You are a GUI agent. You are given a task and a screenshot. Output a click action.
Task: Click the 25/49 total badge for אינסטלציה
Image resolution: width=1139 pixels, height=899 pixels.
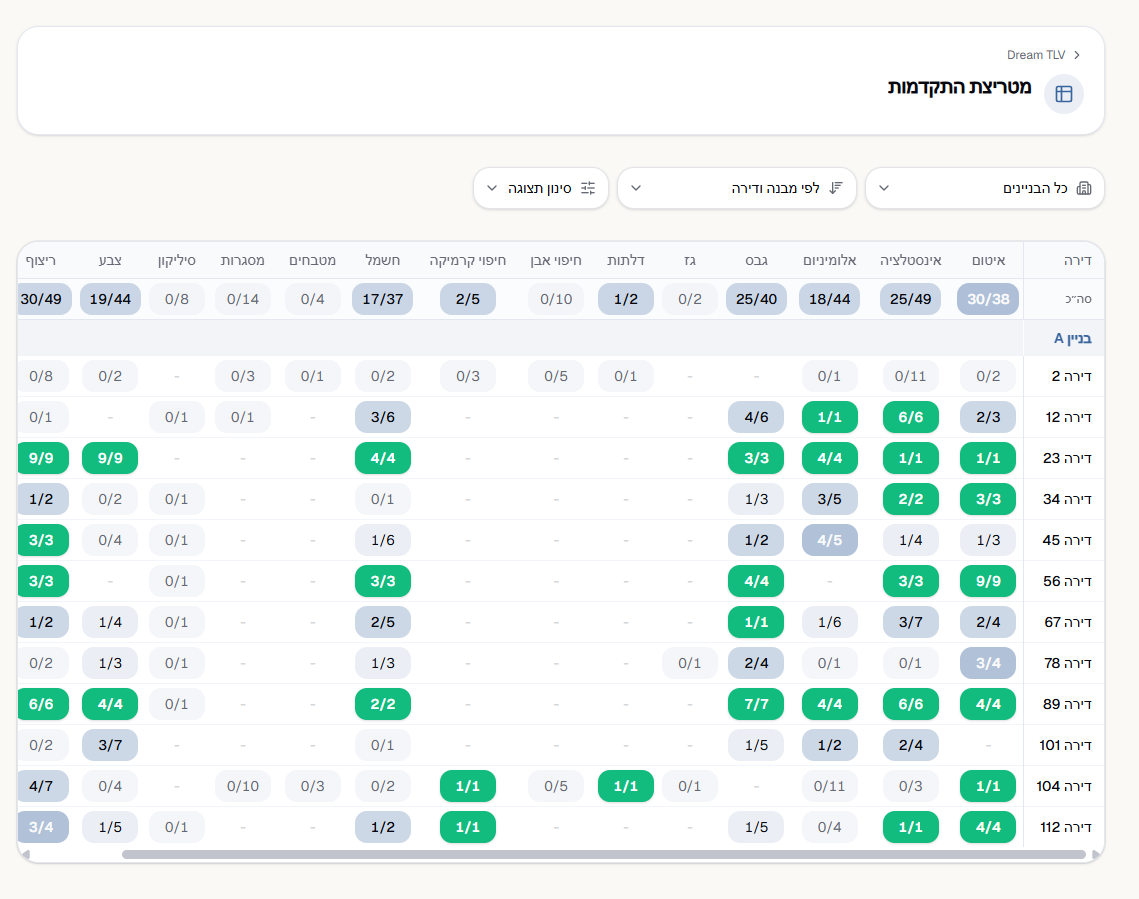tap(910, 299)
